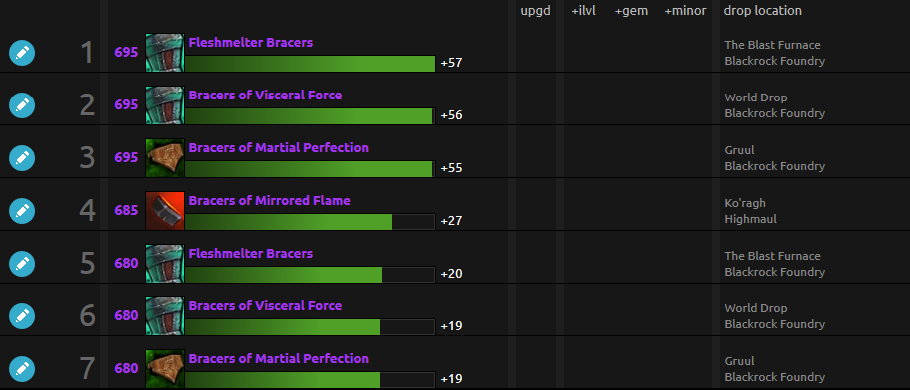
Task: Click the drop location column header
Action: [x=763, y=11]
